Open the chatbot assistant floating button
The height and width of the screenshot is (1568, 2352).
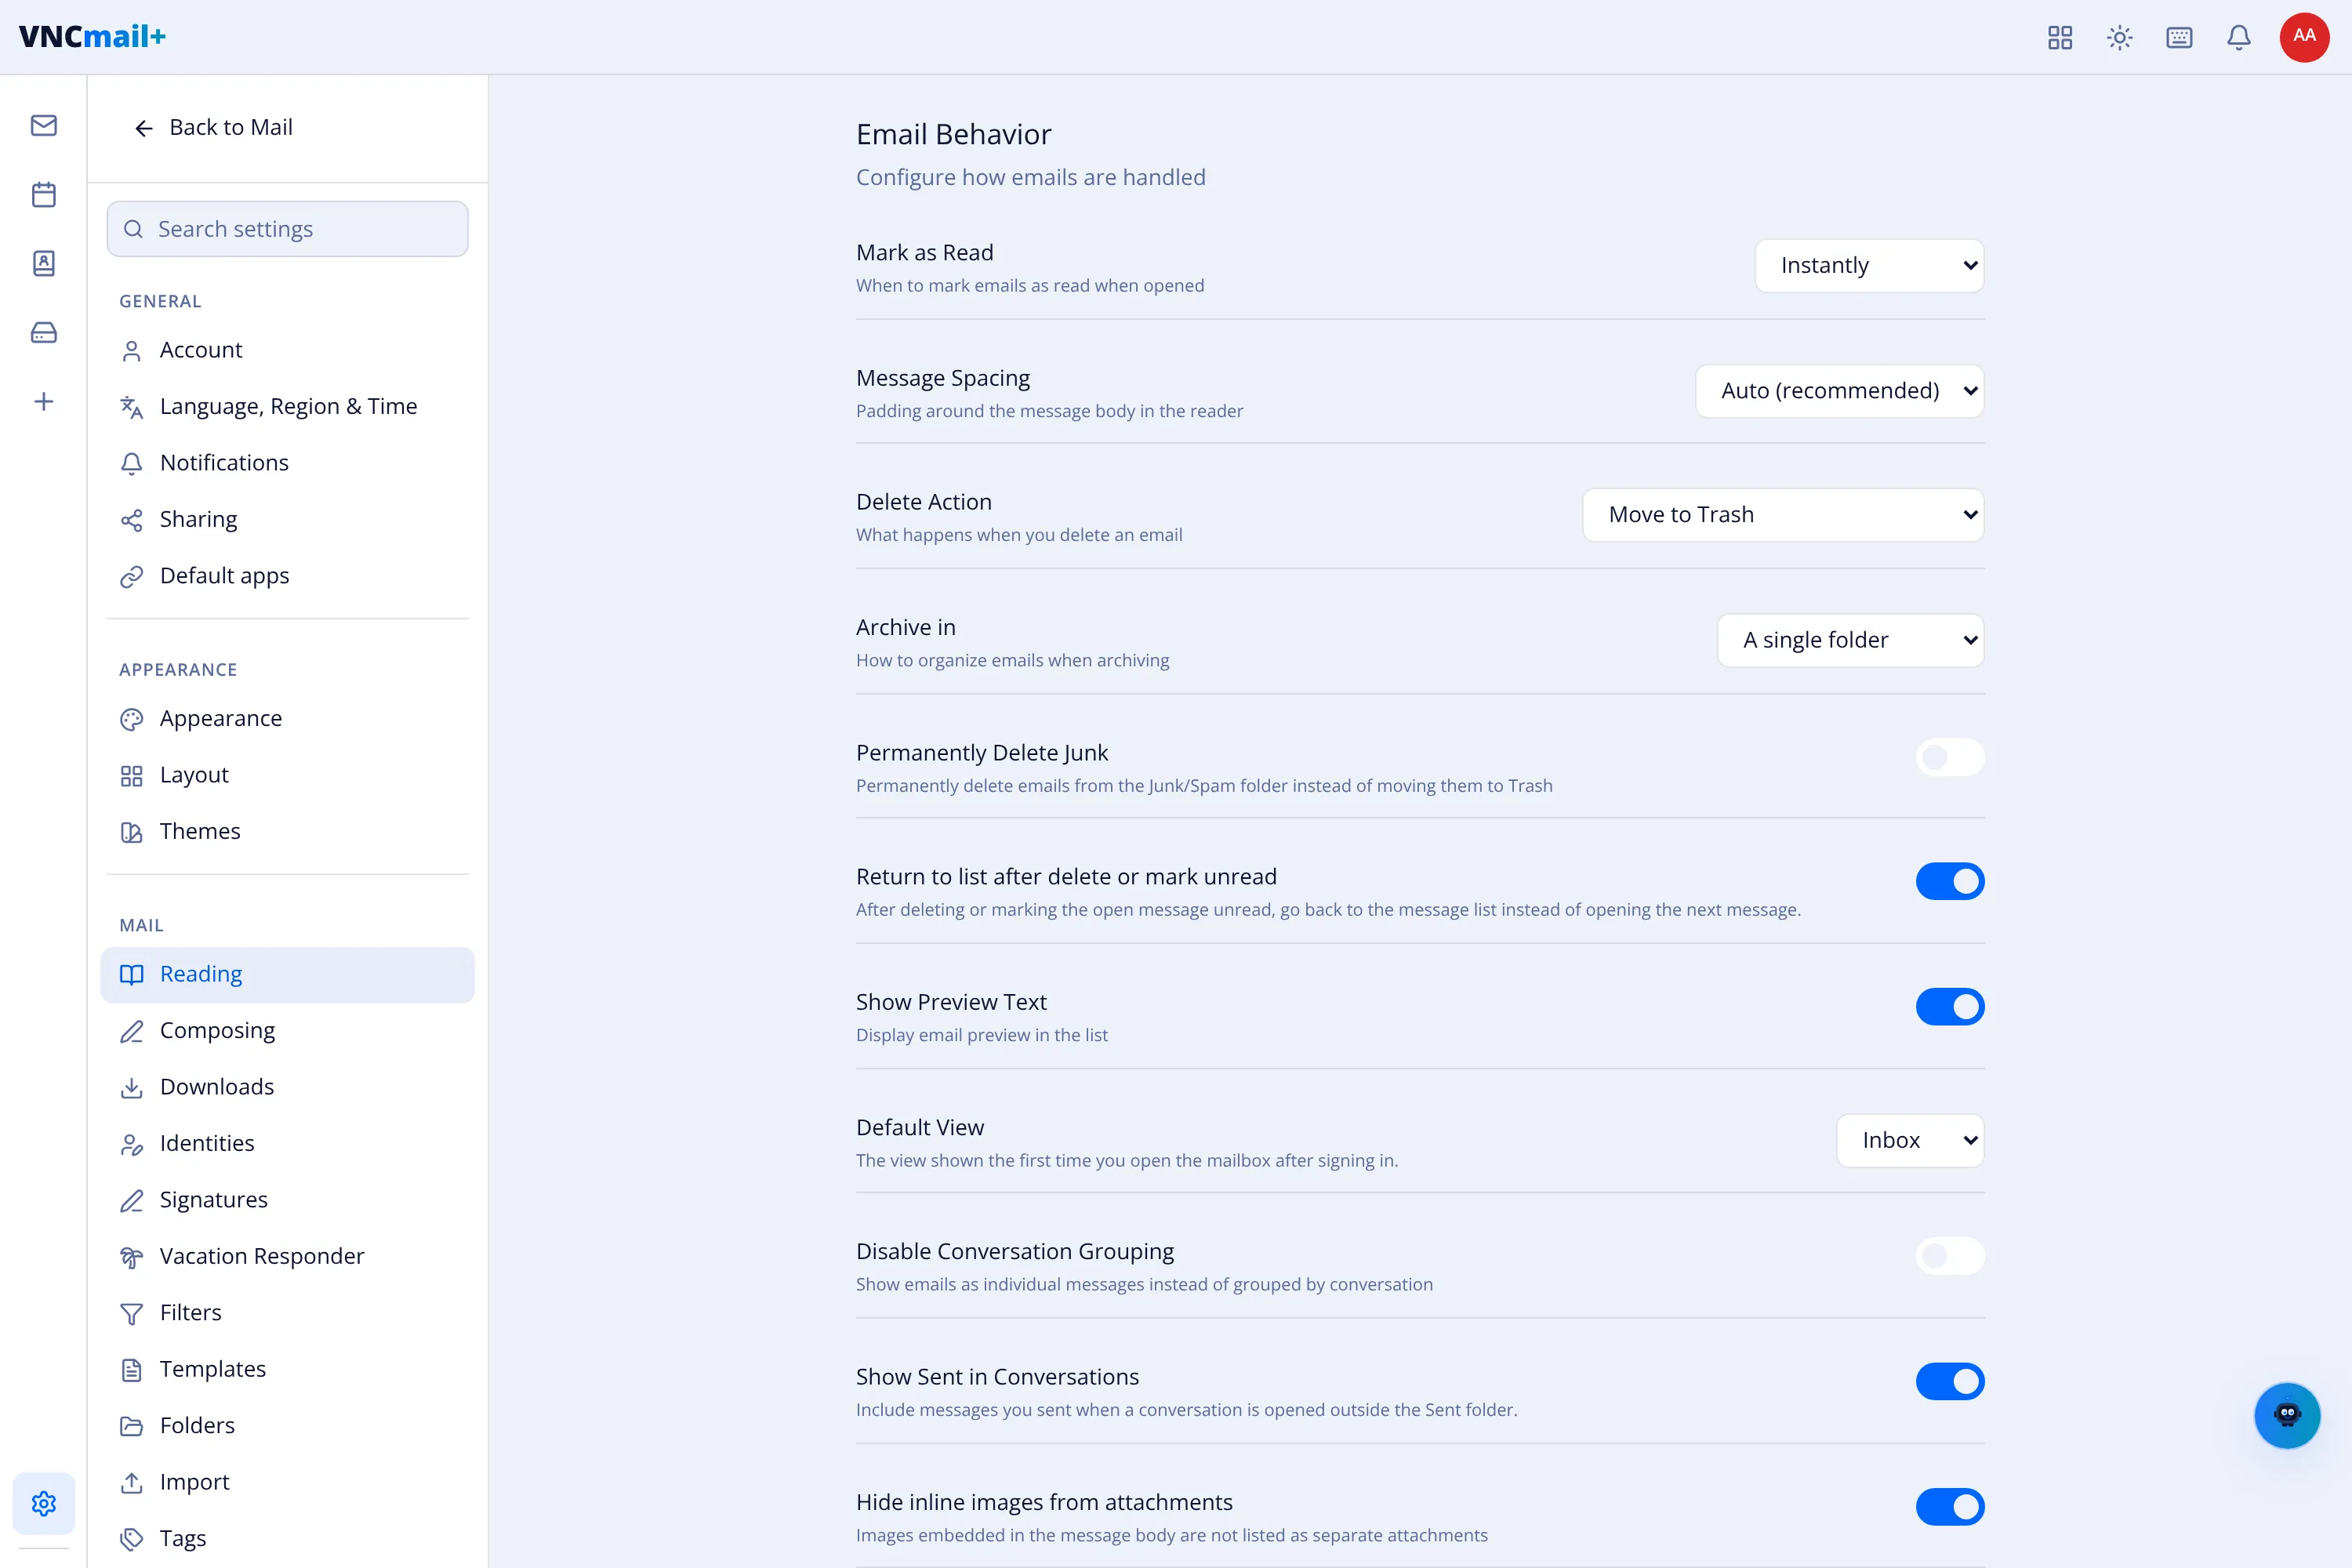[x=2287, y=1415]
